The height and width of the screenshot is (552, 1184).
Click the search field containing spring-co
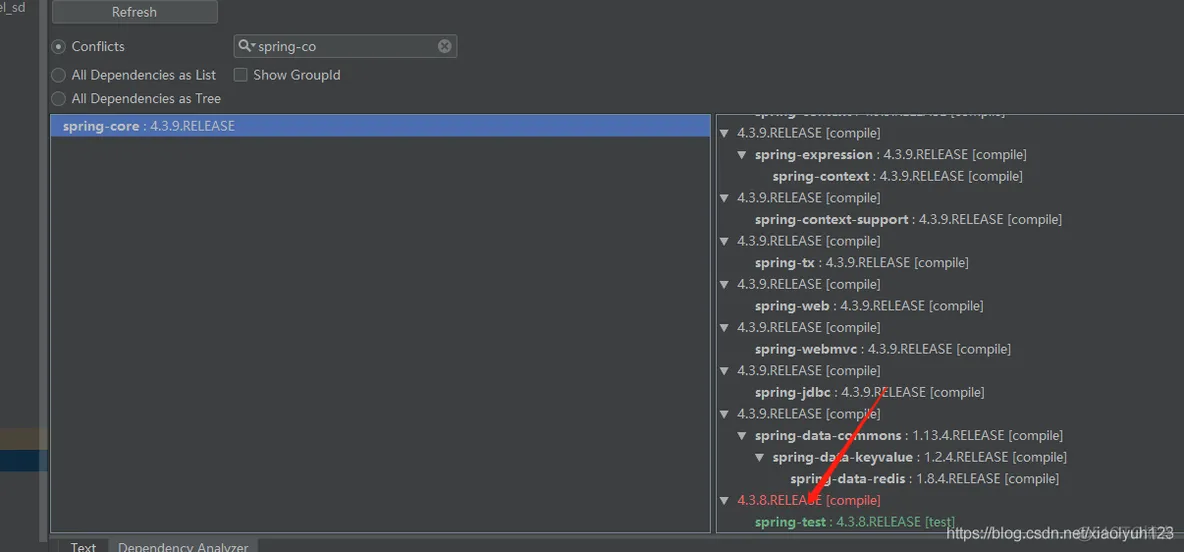pos(345,46)
